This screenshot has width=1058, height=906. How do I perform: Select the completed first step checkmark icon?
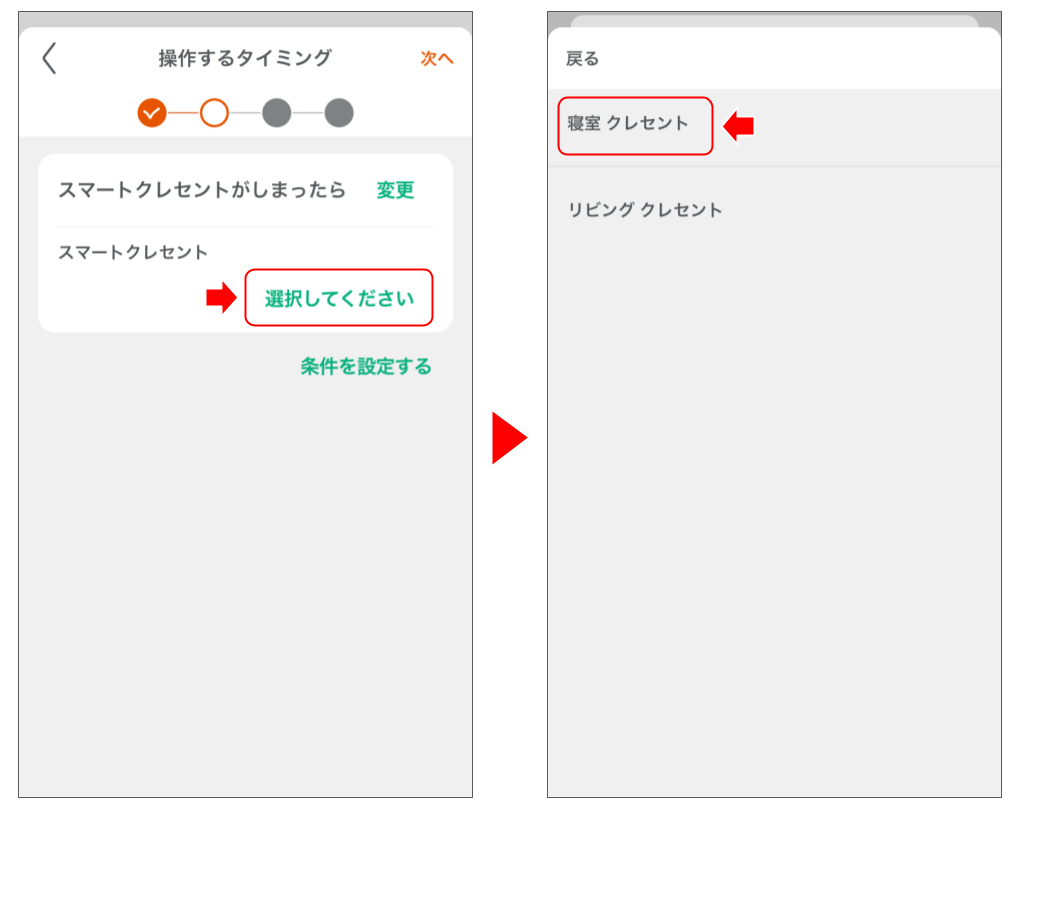click(152, 113)
